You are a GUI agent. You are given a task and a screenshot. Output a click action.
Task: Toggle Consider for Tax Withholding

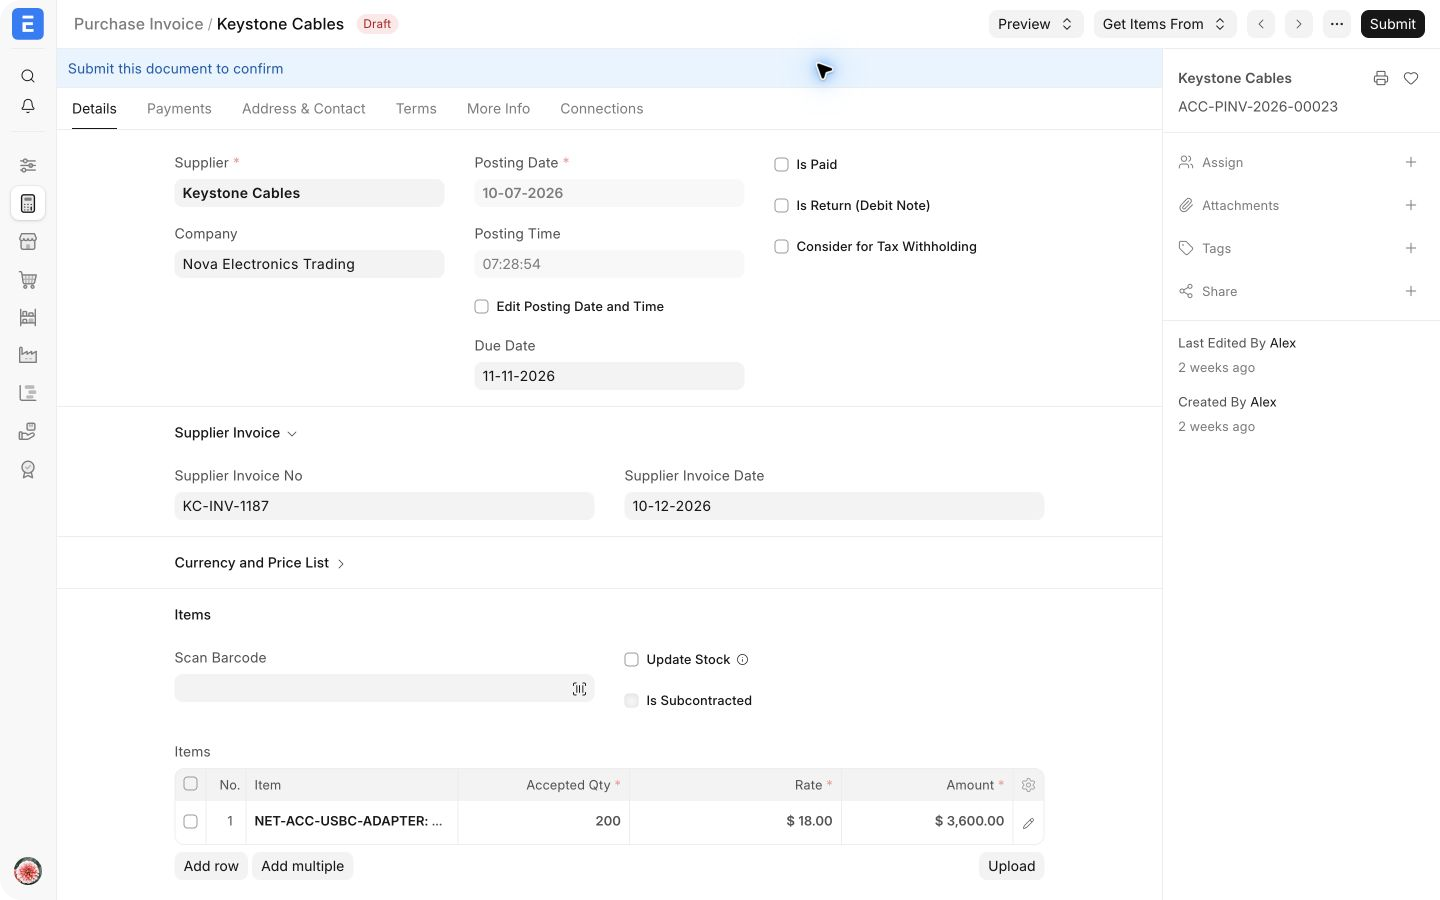point(782,246)
